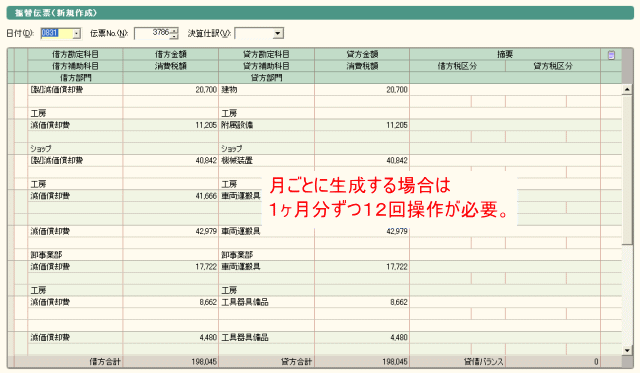Screen dimensions: 640x373
Task: Click the memo icon in table header corner
Action: pos(611,55)
